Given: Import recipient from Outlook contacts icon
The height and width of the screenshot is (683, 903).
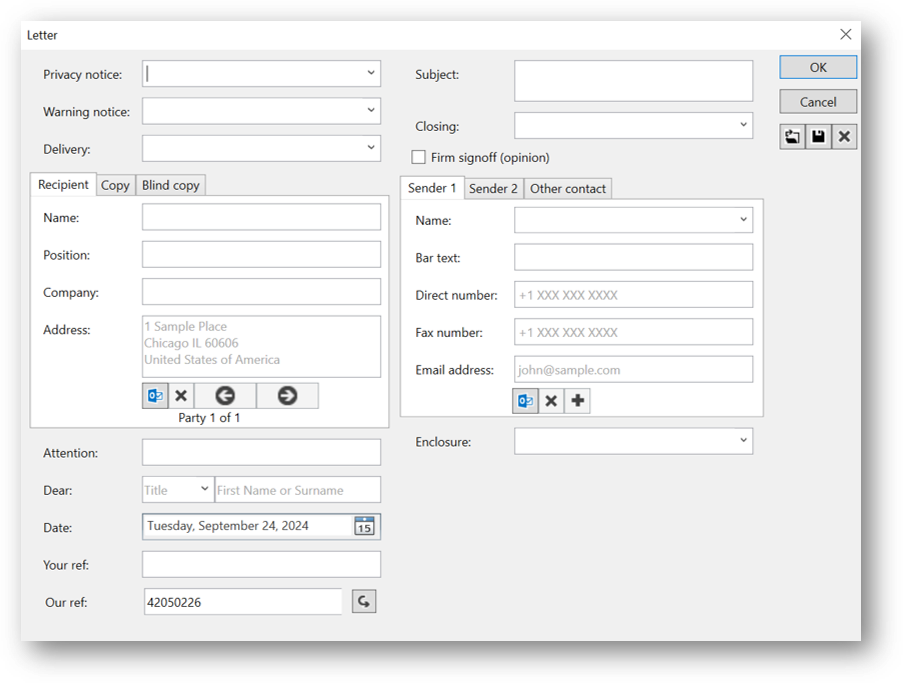Looking at the screenshot, I should tap(155, 396).
